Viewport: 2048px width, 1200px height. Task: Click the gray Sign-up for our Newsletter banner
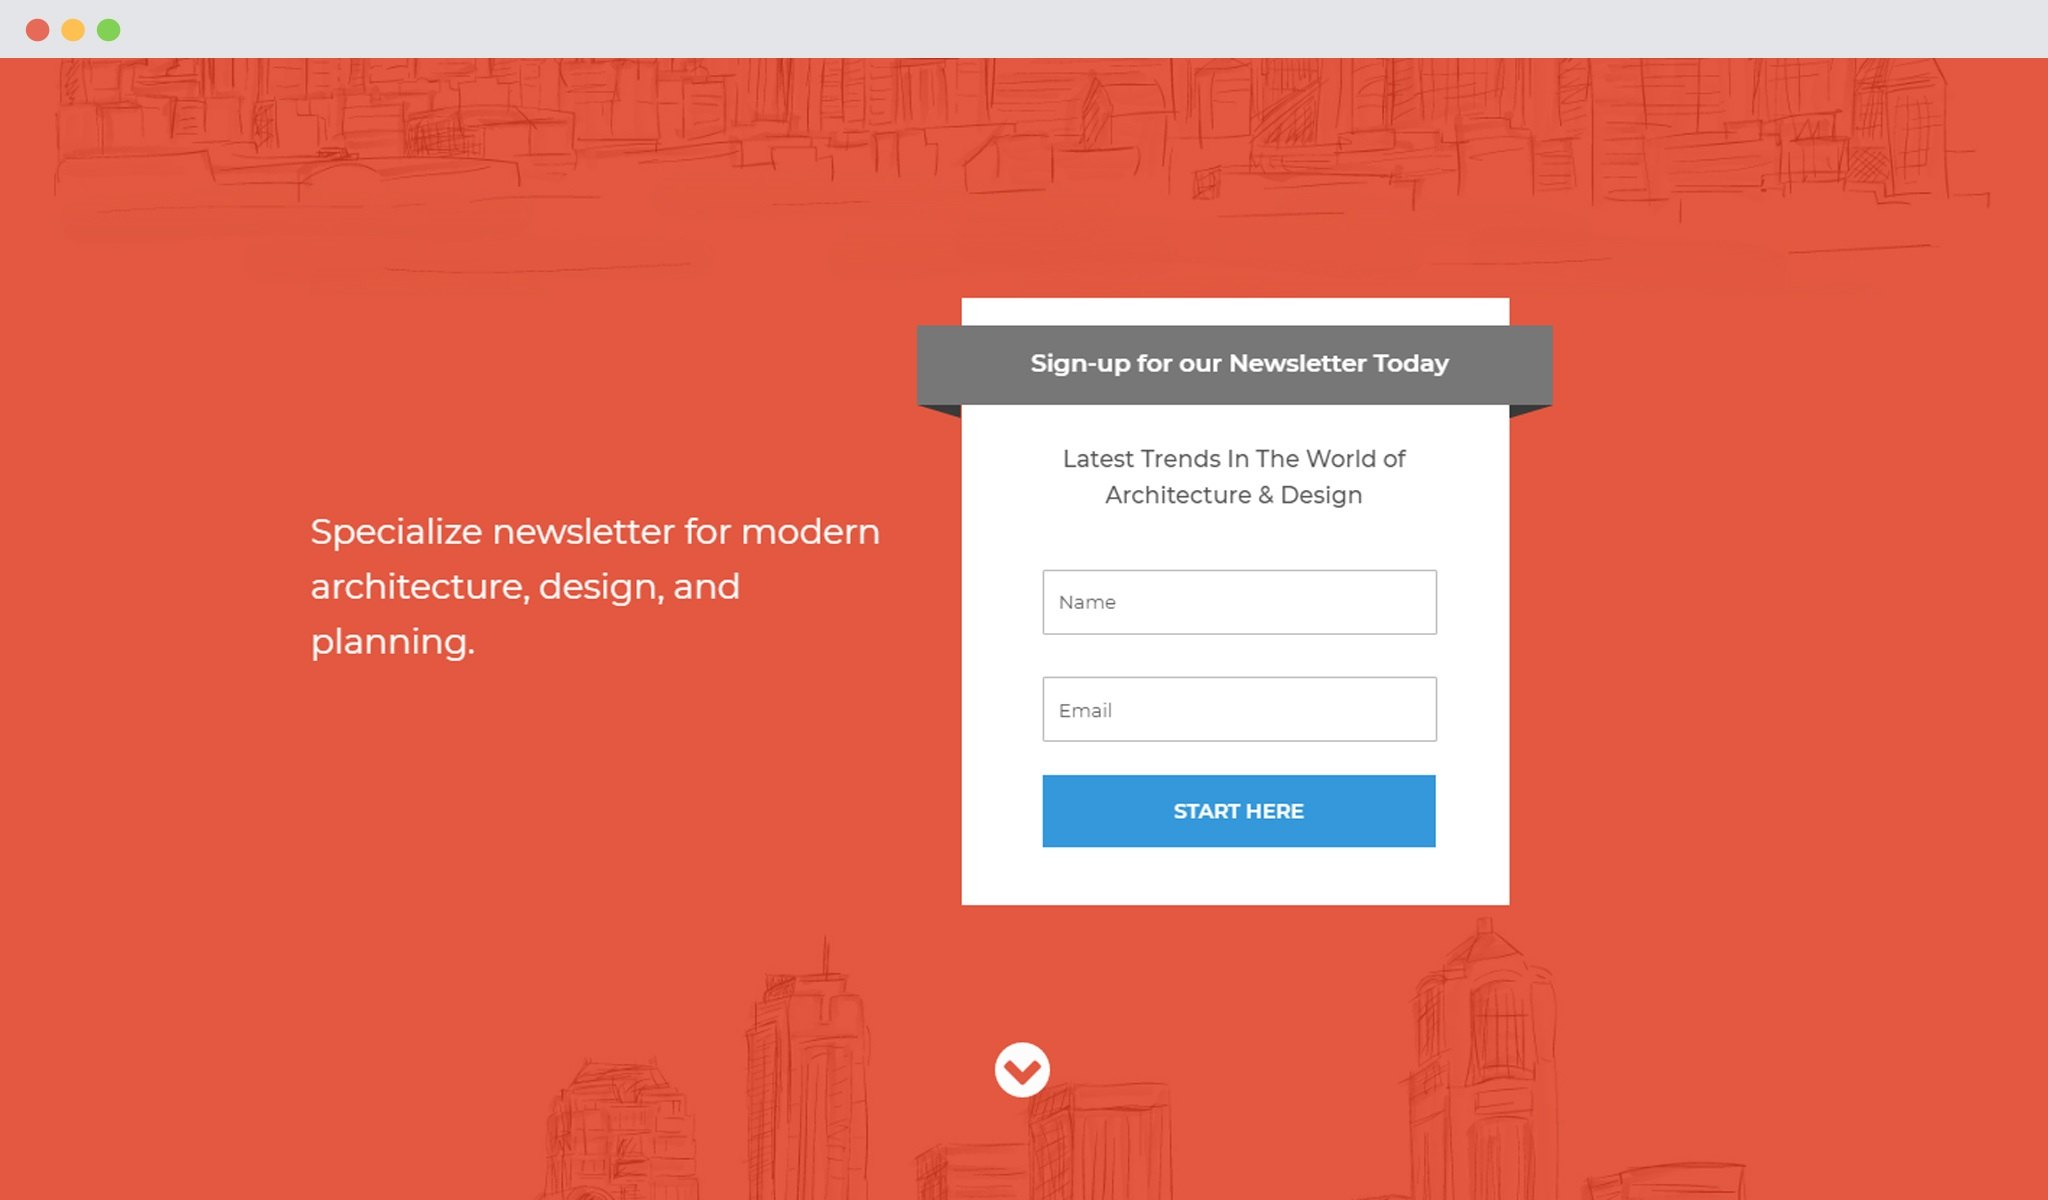click(x=1237, y=364)
